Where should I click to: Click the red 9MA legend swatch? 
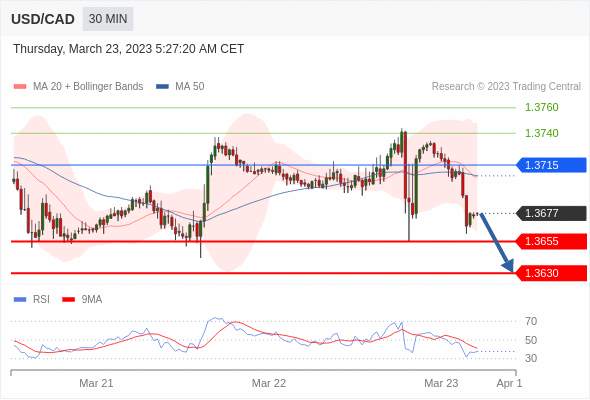(x=68, y=300)
